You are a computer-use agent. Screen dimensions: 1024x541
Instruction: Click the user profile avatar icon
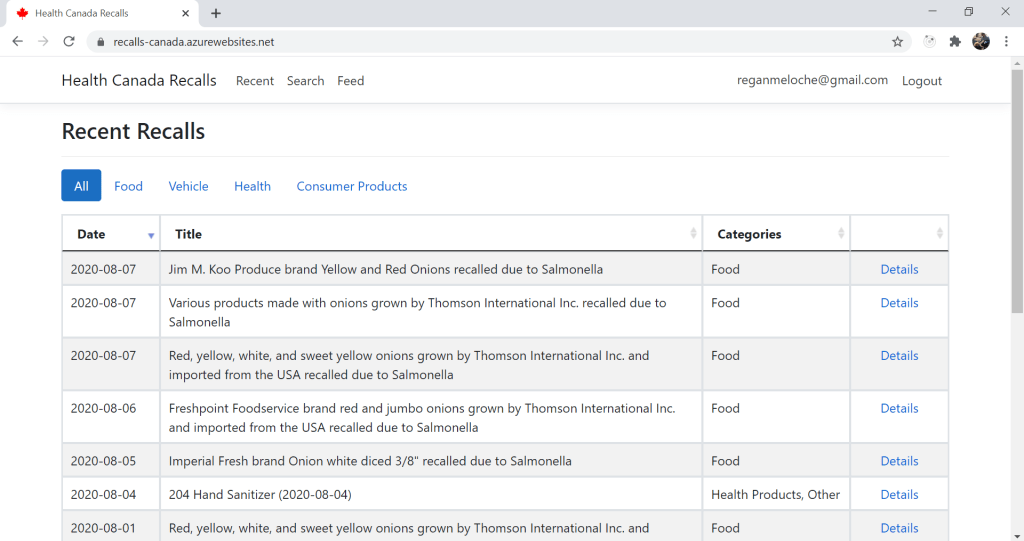pyautogui.click(x=981, y=41)
